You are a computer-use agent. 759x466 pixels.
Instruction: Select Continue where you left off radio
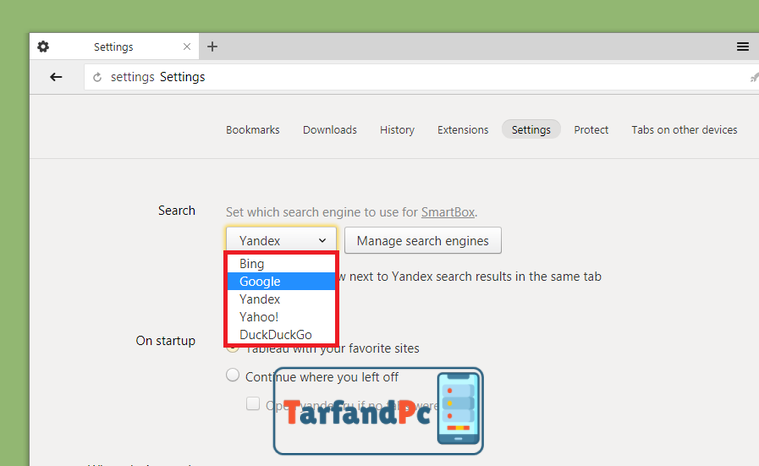tap(233, 375)
